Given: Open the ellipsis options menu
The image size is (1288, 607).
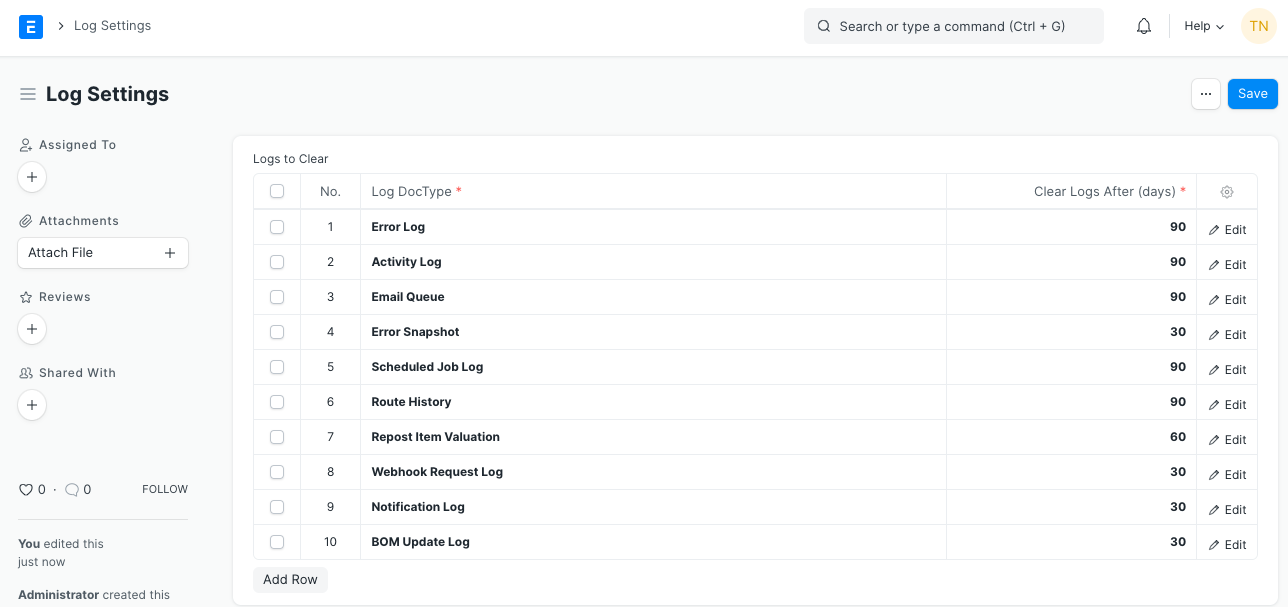Looking at the screenshot, I should pos(1206,93).
